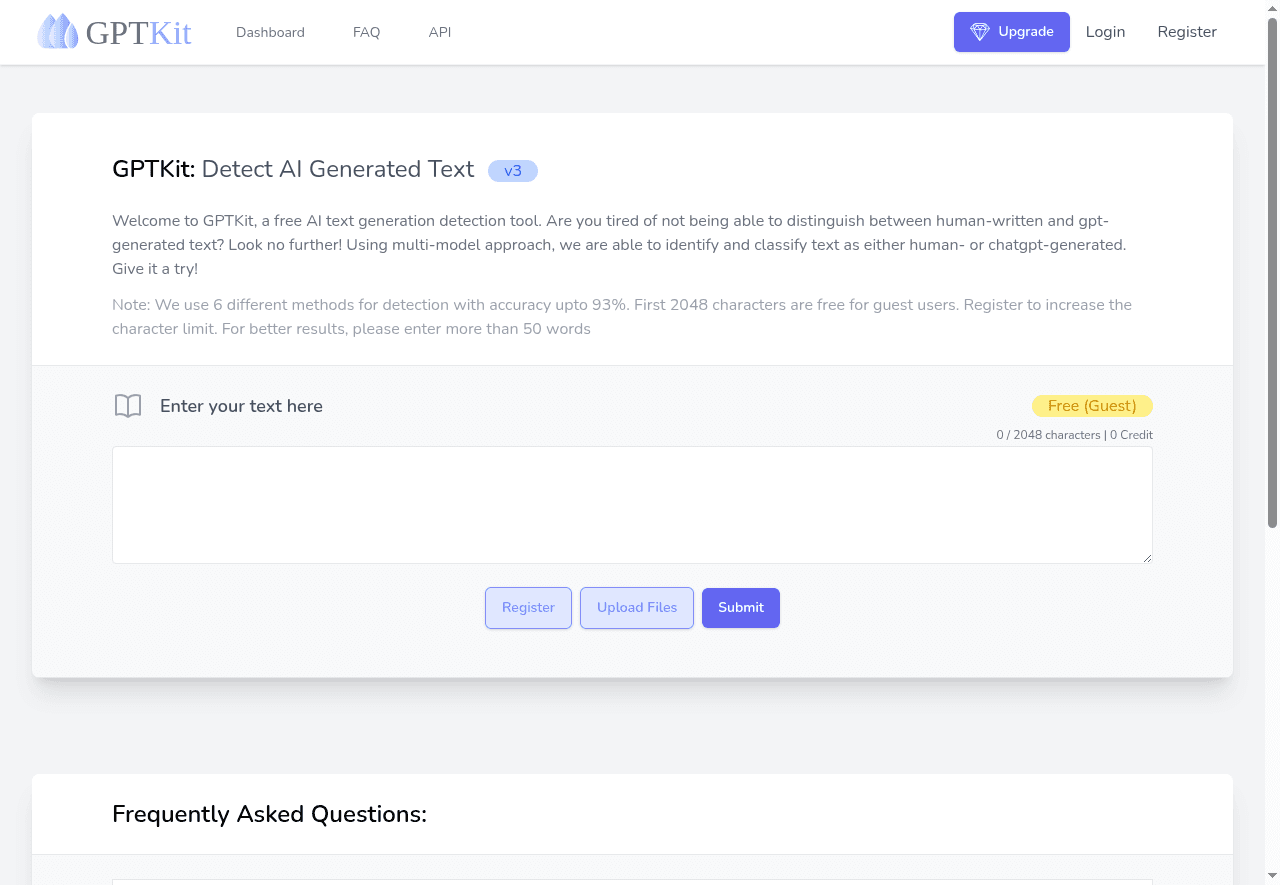Click the v3 version badge

click(x=512, y=170)
